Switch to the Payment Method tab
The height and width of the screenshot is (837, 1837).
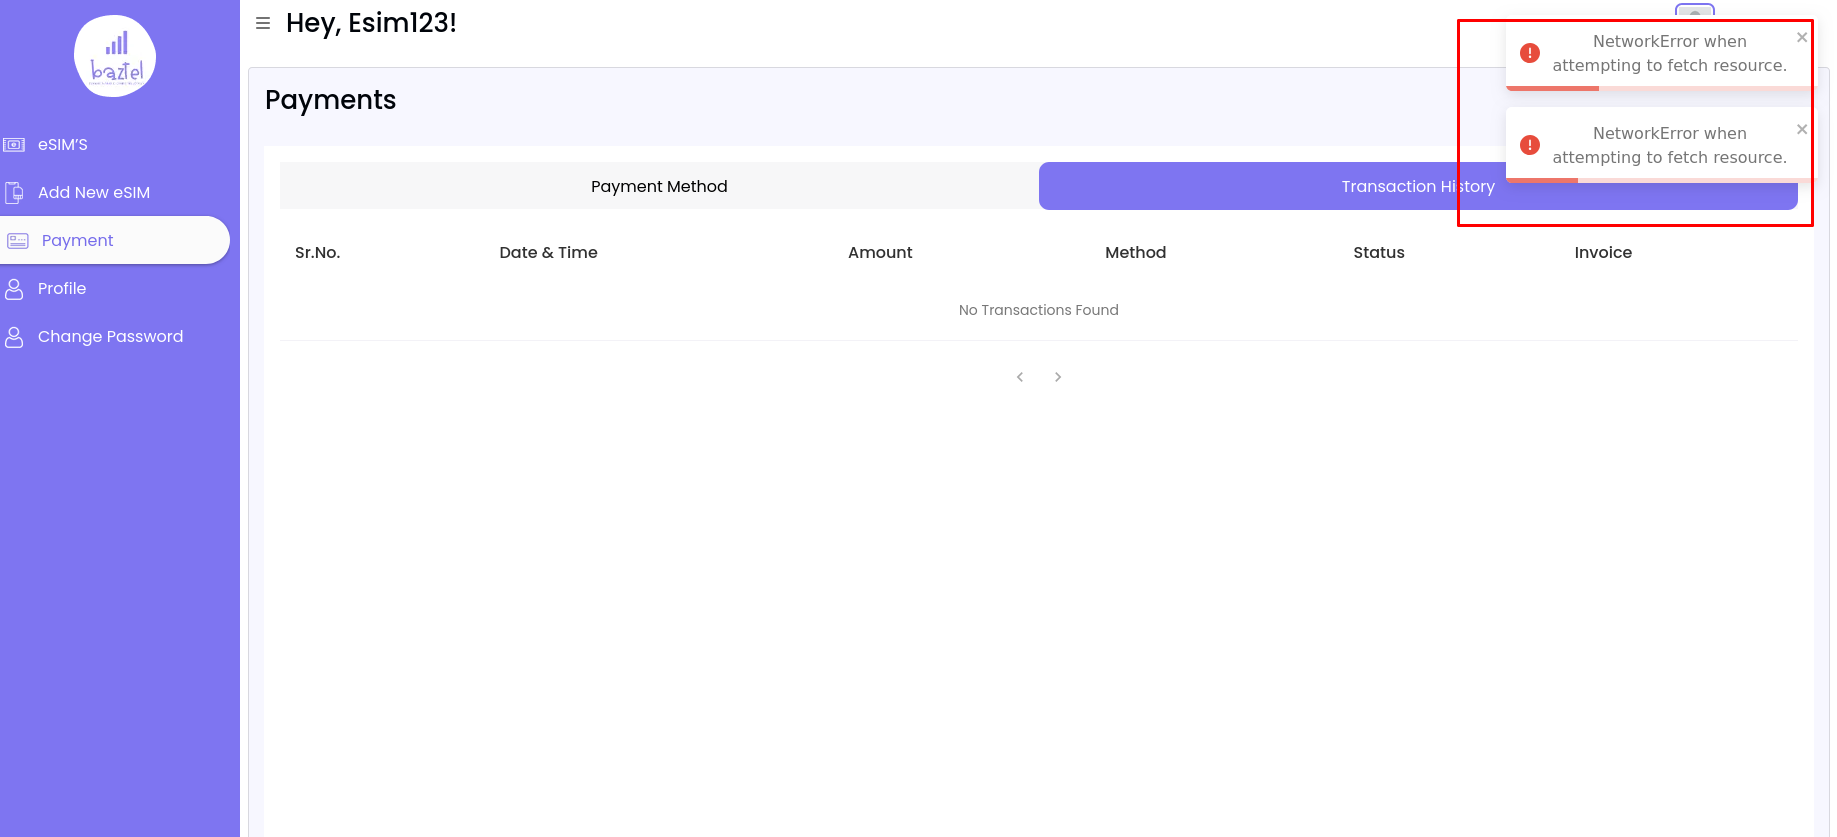click(x=659, y=186)
